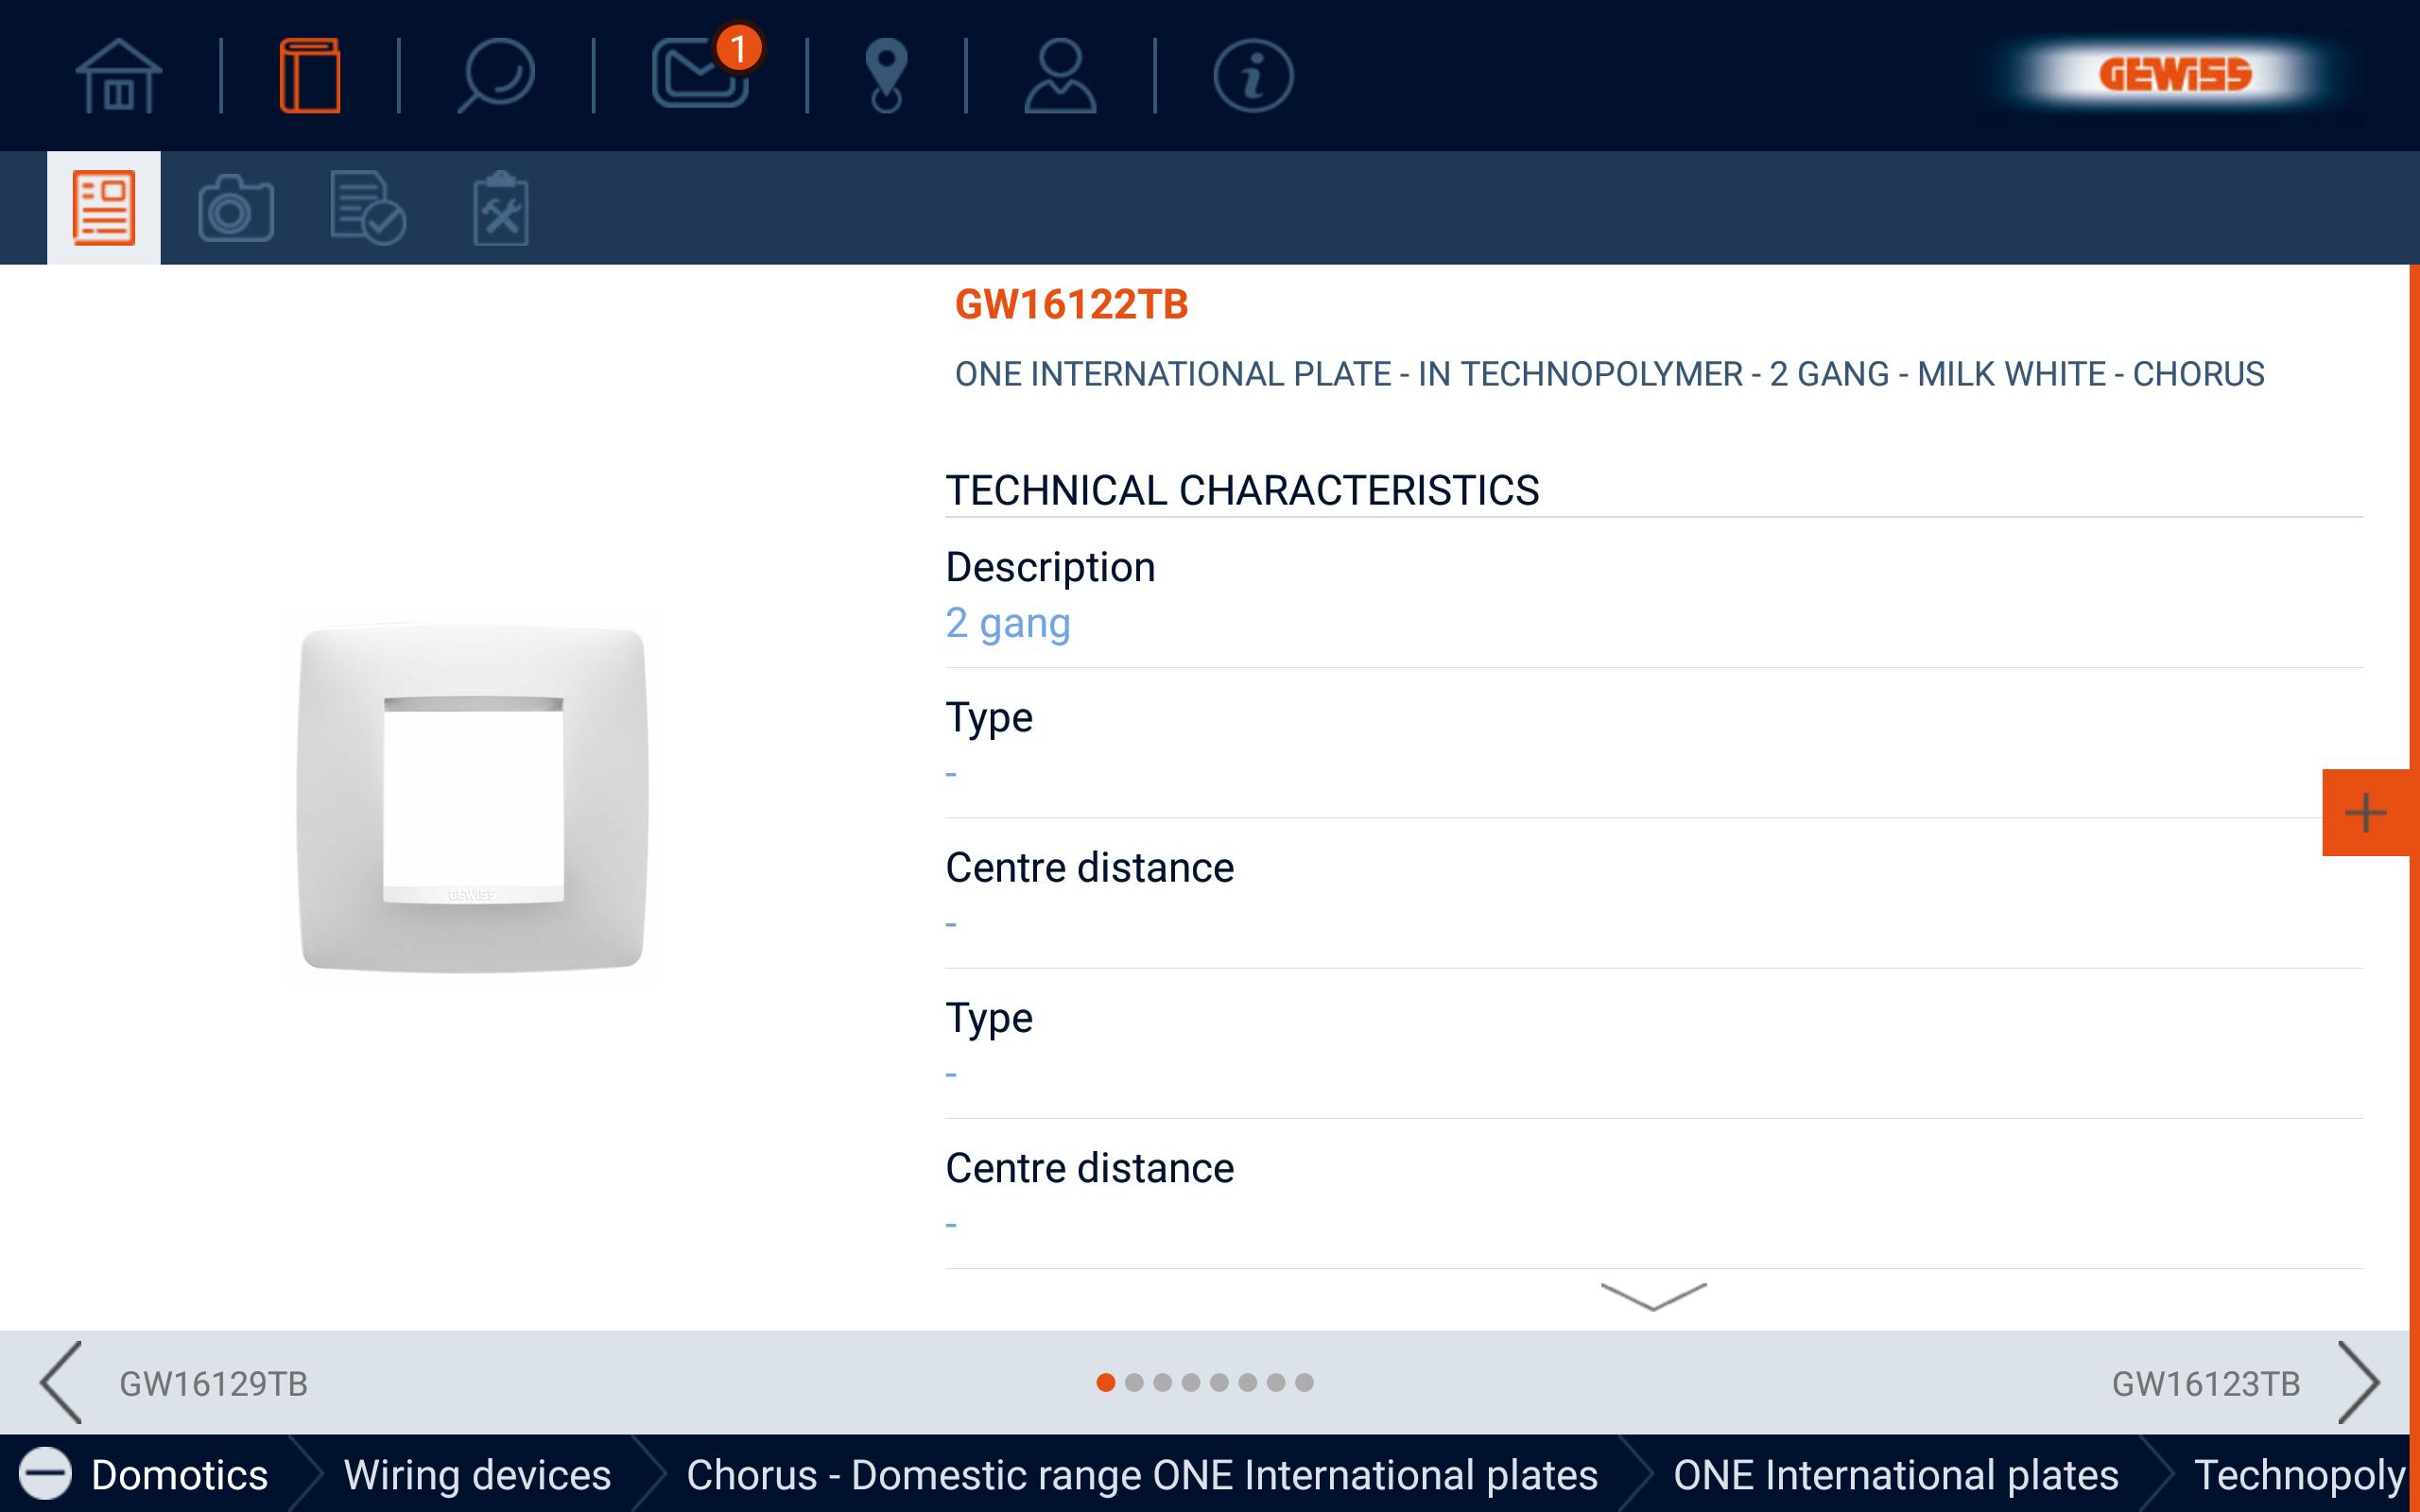Click product code GW16122TB
Screen dimensions: 2420x1512
tap(1071, 304)
